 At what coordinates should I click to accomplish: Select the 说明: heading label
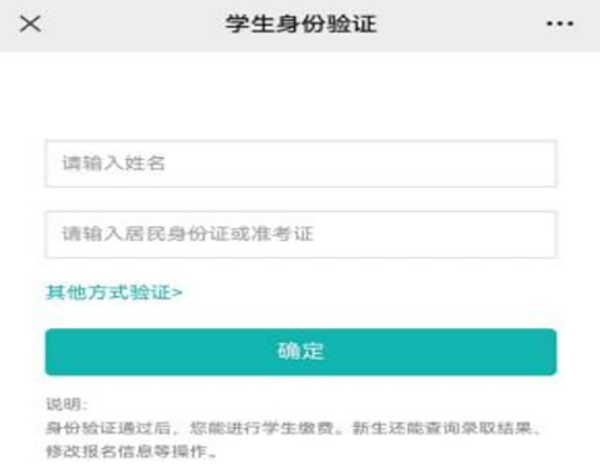pyautogui.click(x=67, y=405)
